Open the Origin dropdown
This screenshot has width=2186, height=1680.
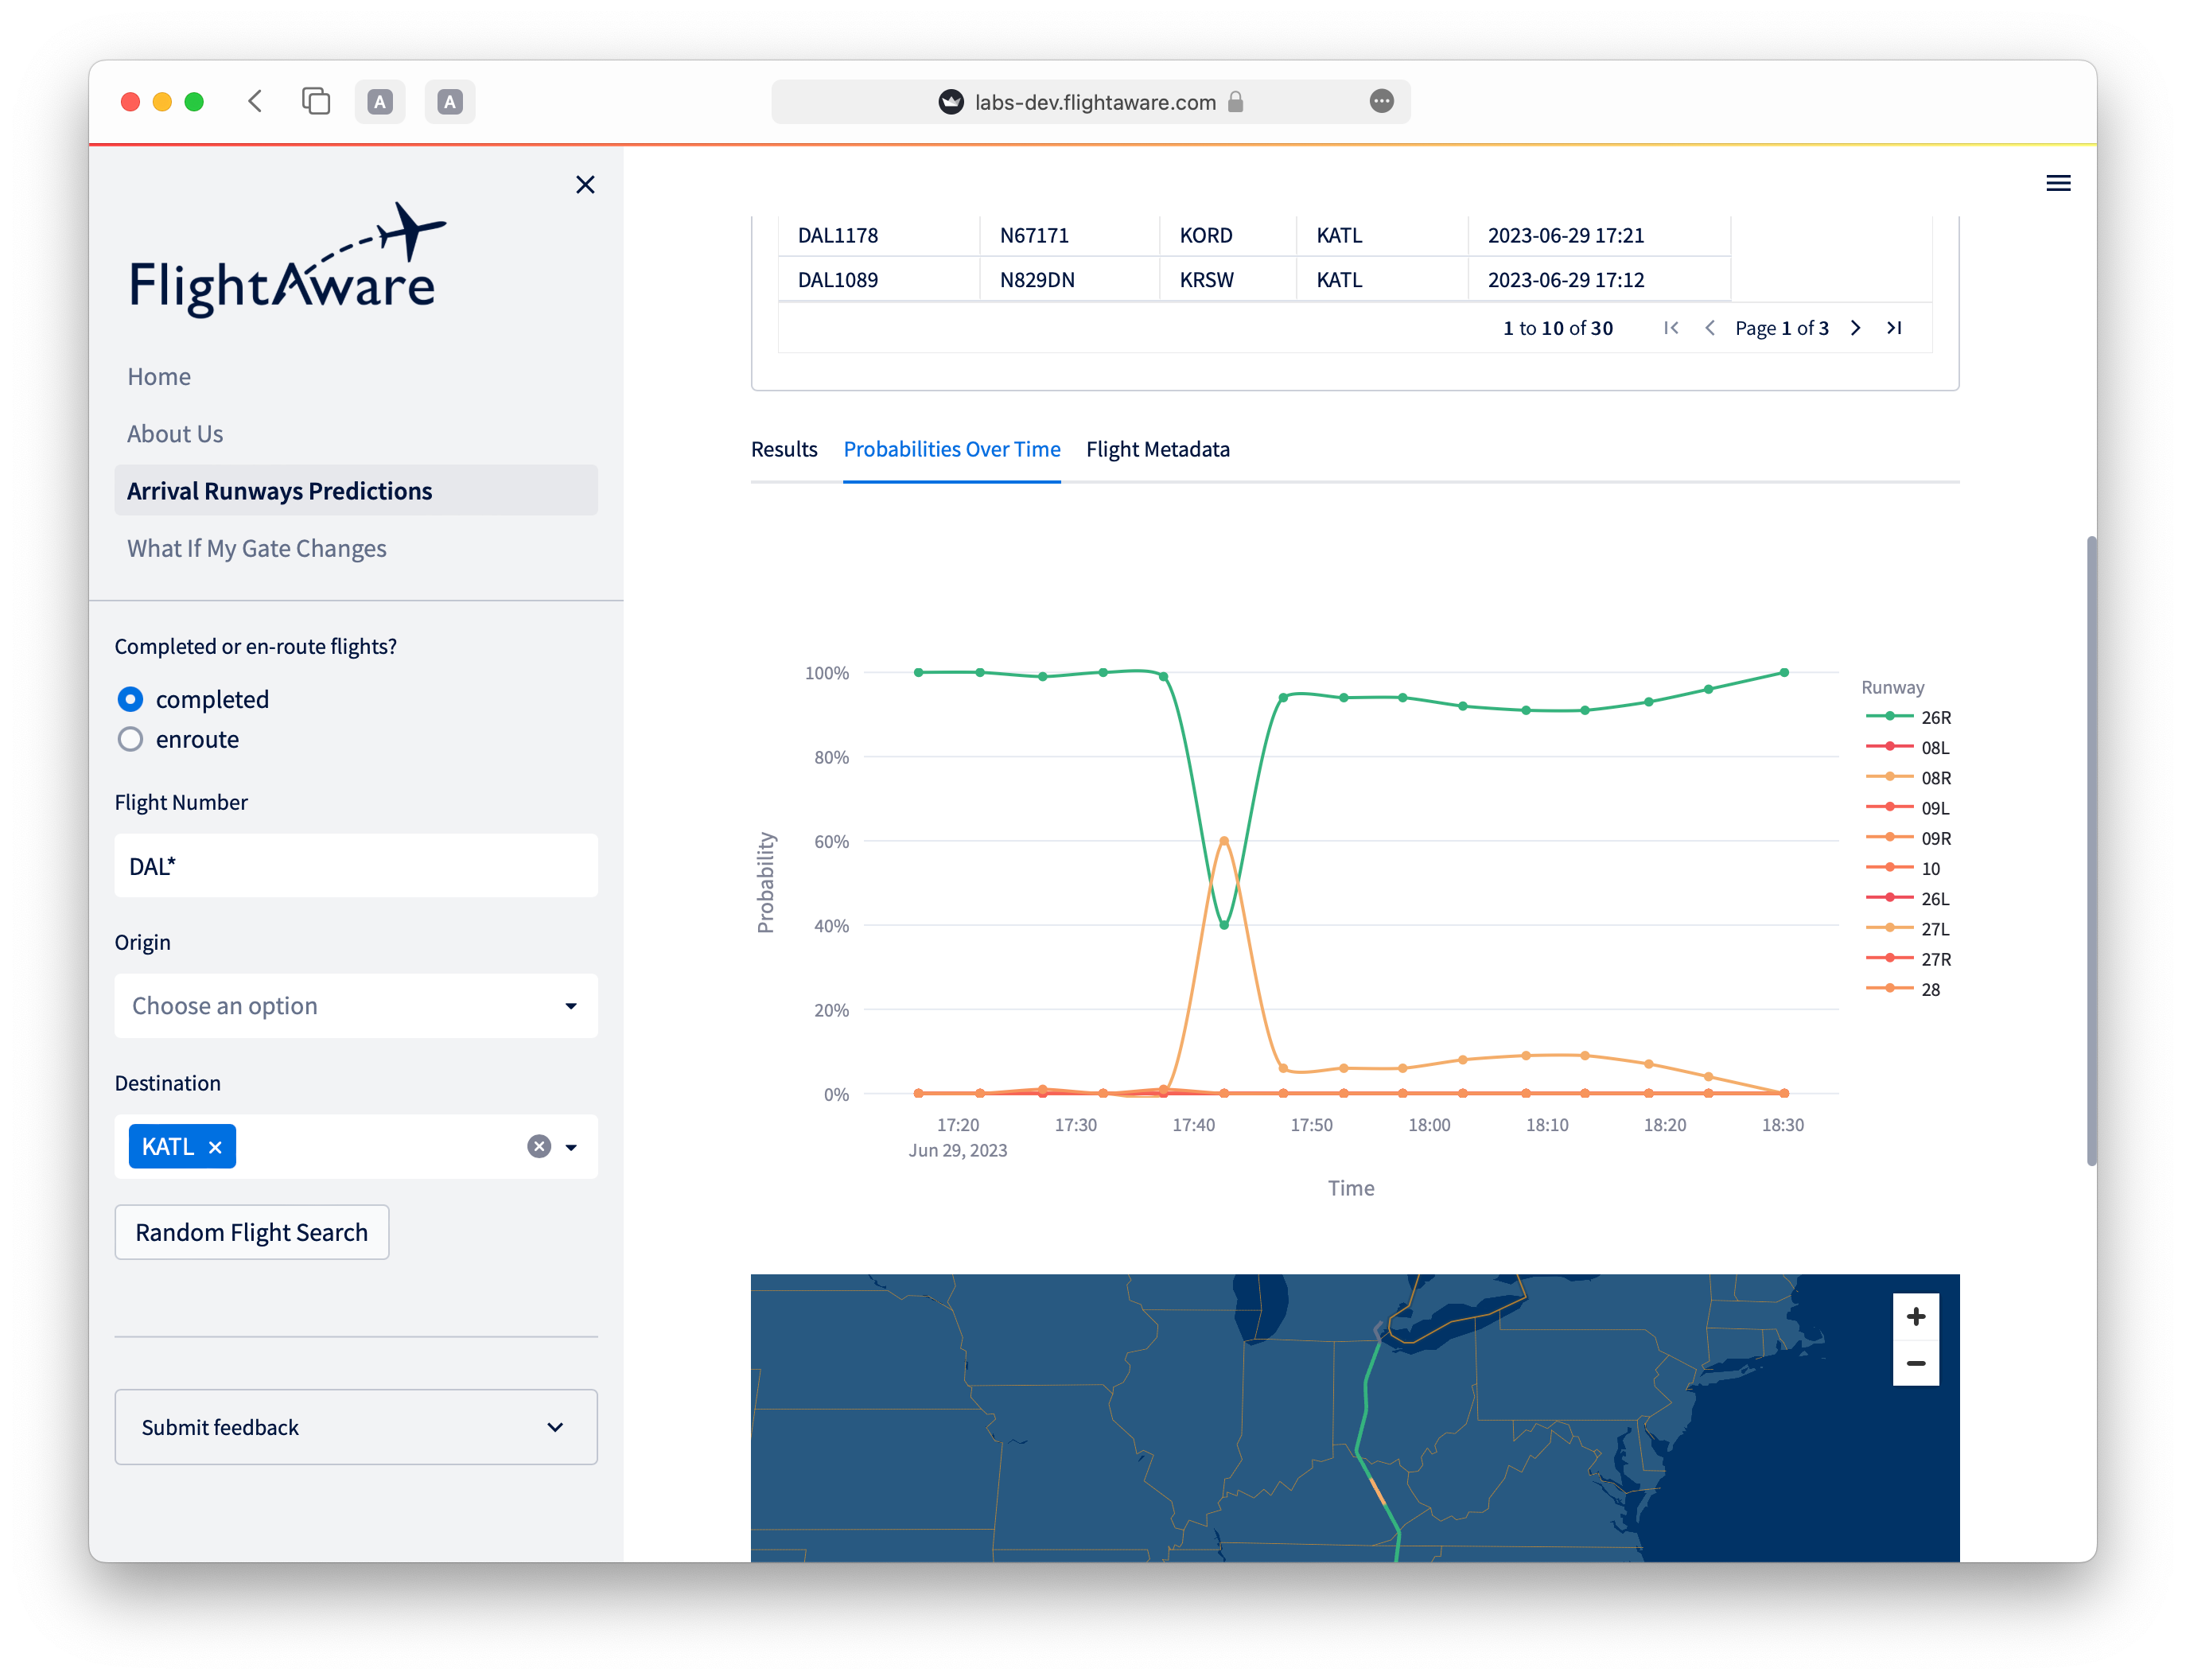pos(356,1005)
